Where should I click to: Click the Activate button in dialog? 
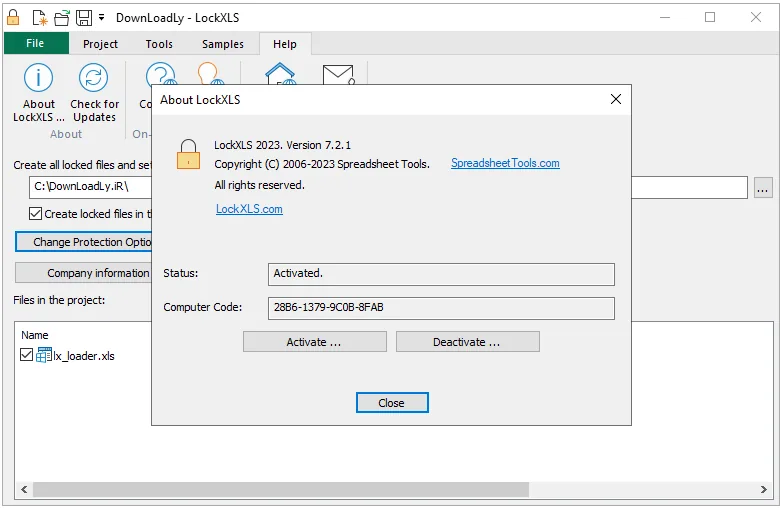[x=315, y=342]
